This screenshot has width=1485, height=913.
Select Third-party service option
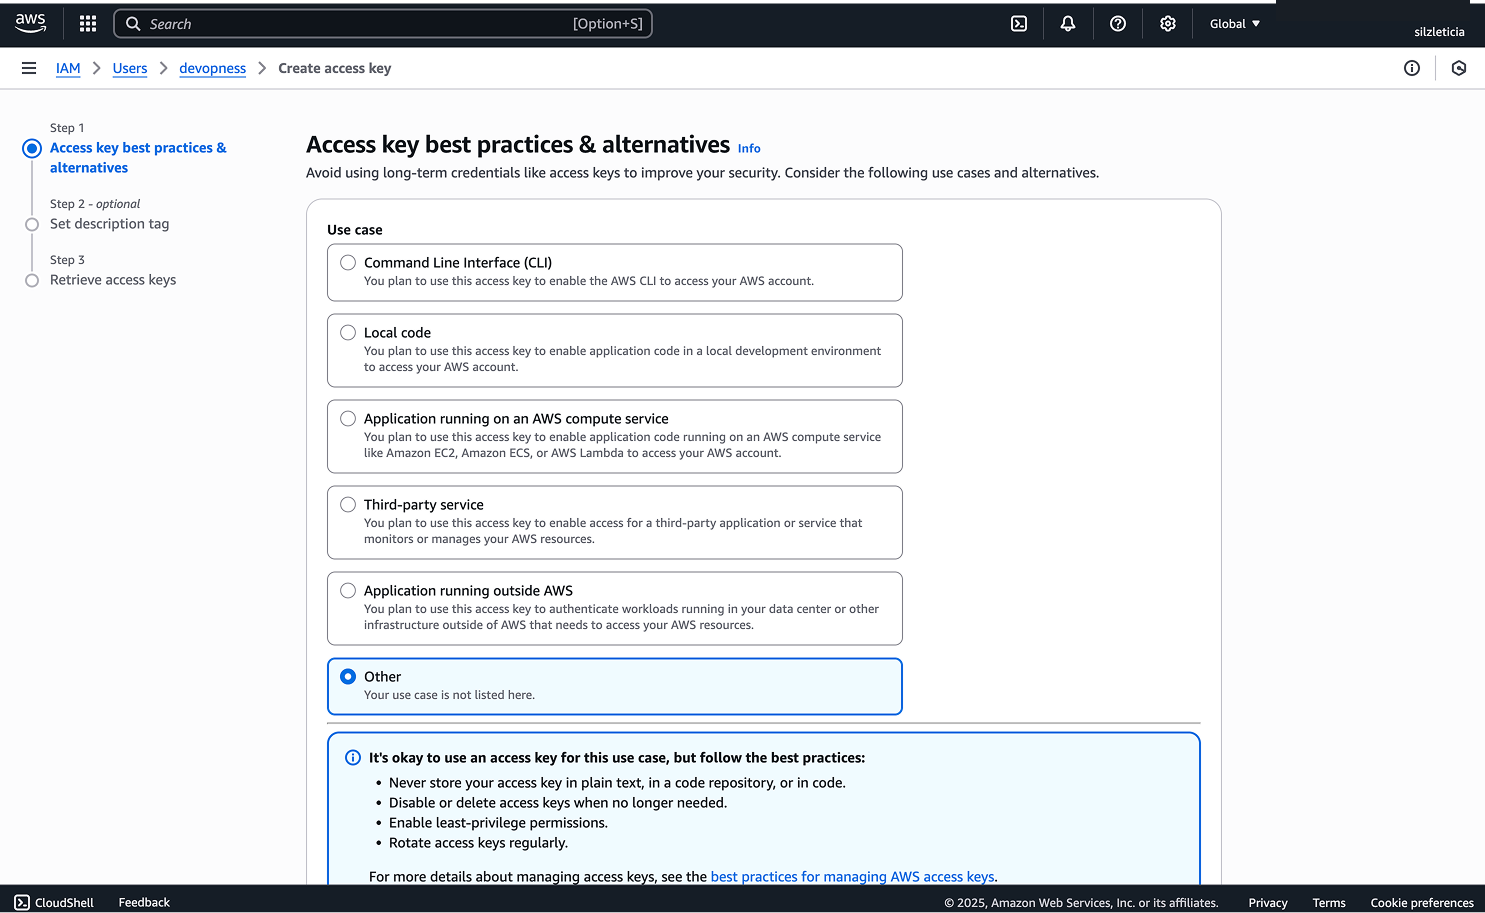tap(348, 505)
